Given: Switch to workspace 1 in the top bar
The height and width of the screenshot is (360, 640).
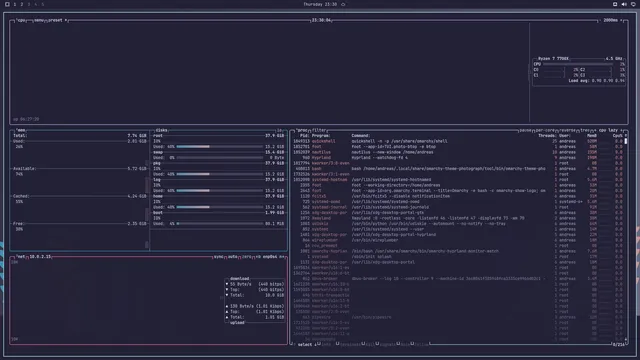Looking at the screenshot, I should [15, 4].
